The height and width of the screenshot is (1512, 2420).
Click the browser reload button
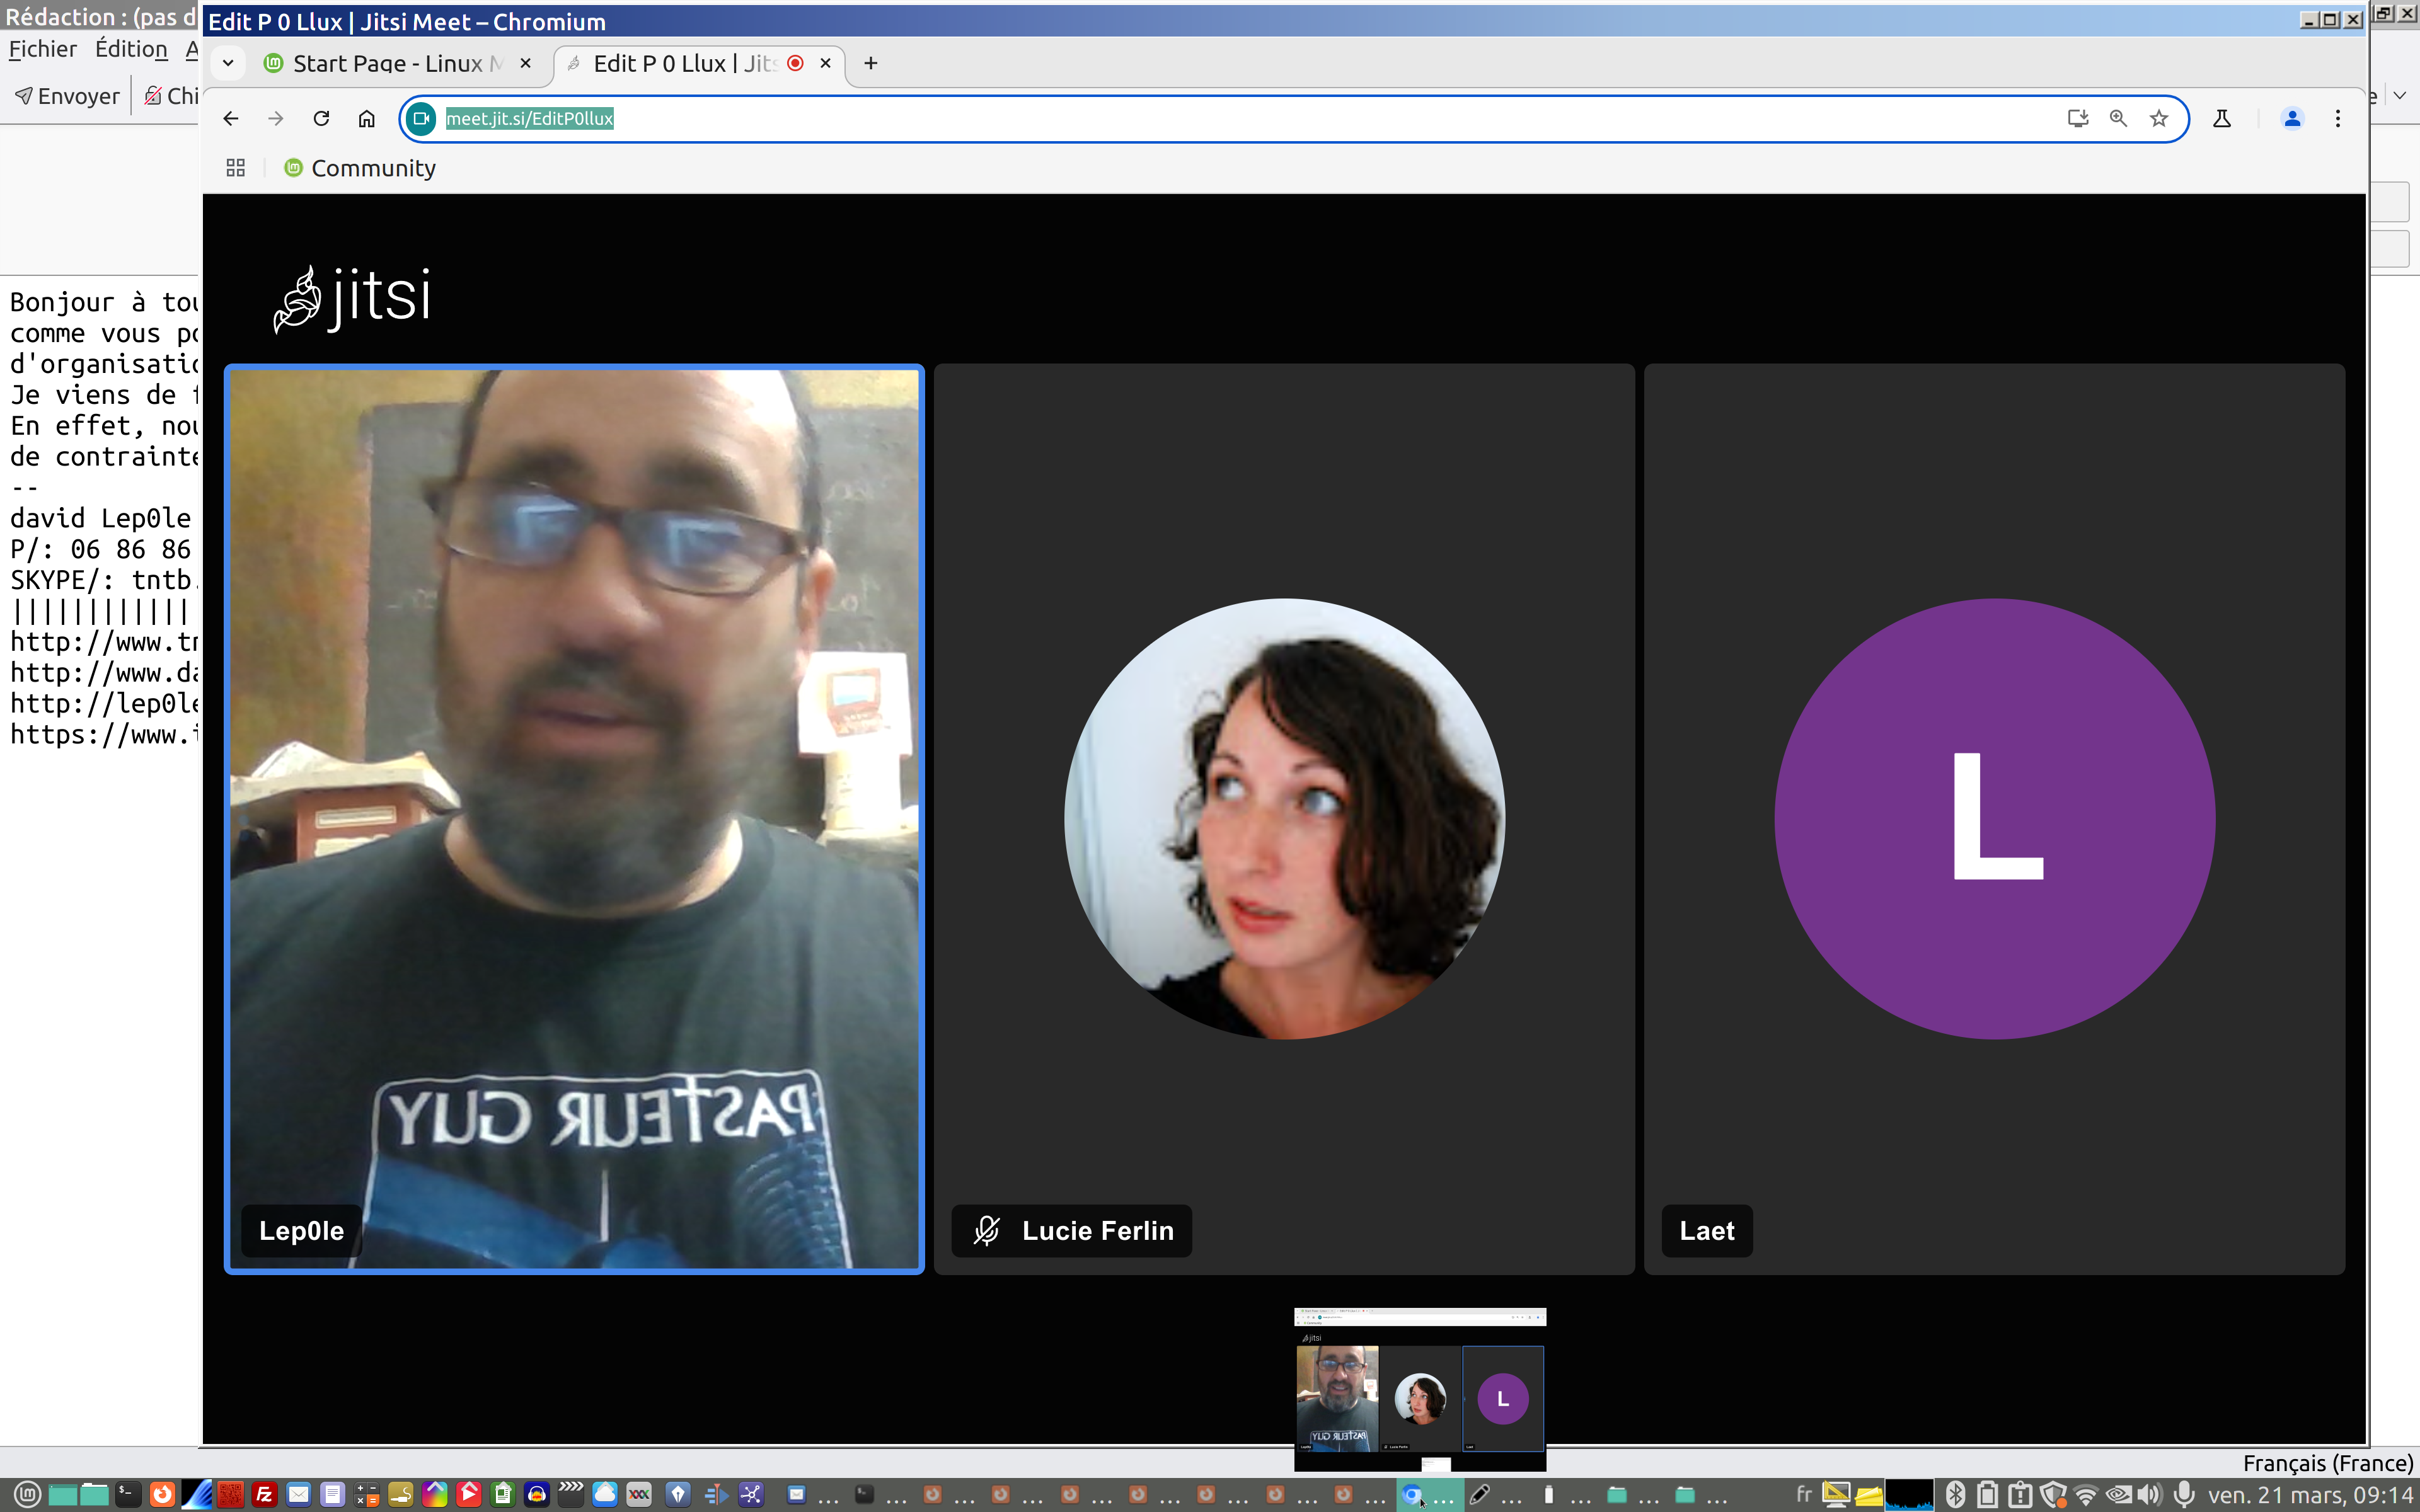[x=321, y=119]
